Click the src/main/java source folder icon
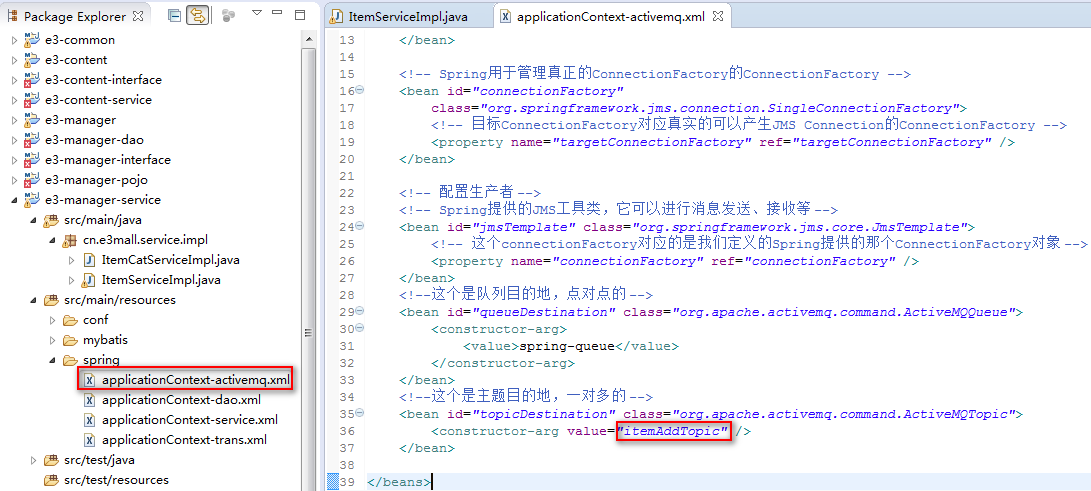The width and height of the screenshot is (1091, 491). (51, 220)
